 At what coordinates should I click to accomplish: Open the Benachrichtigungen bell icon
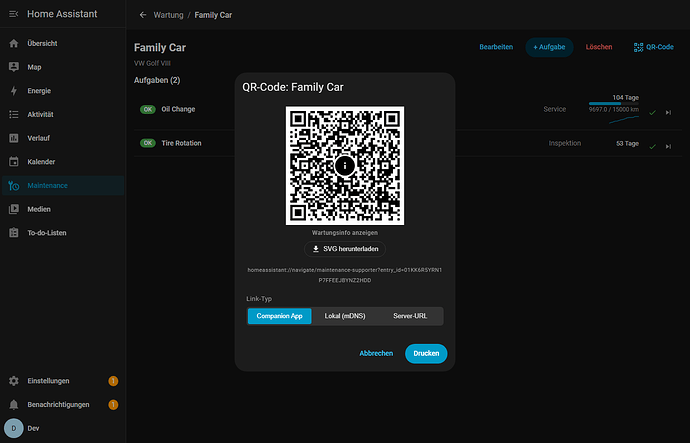pos(14,405)
